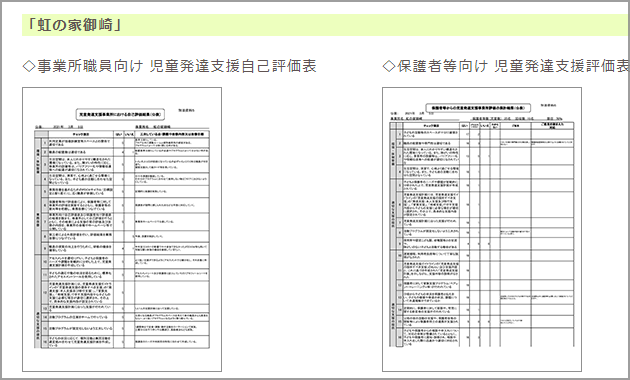The width and height of the screenshot is (630, 380).
Task: Click the left category column of right table
Action: 393,238
